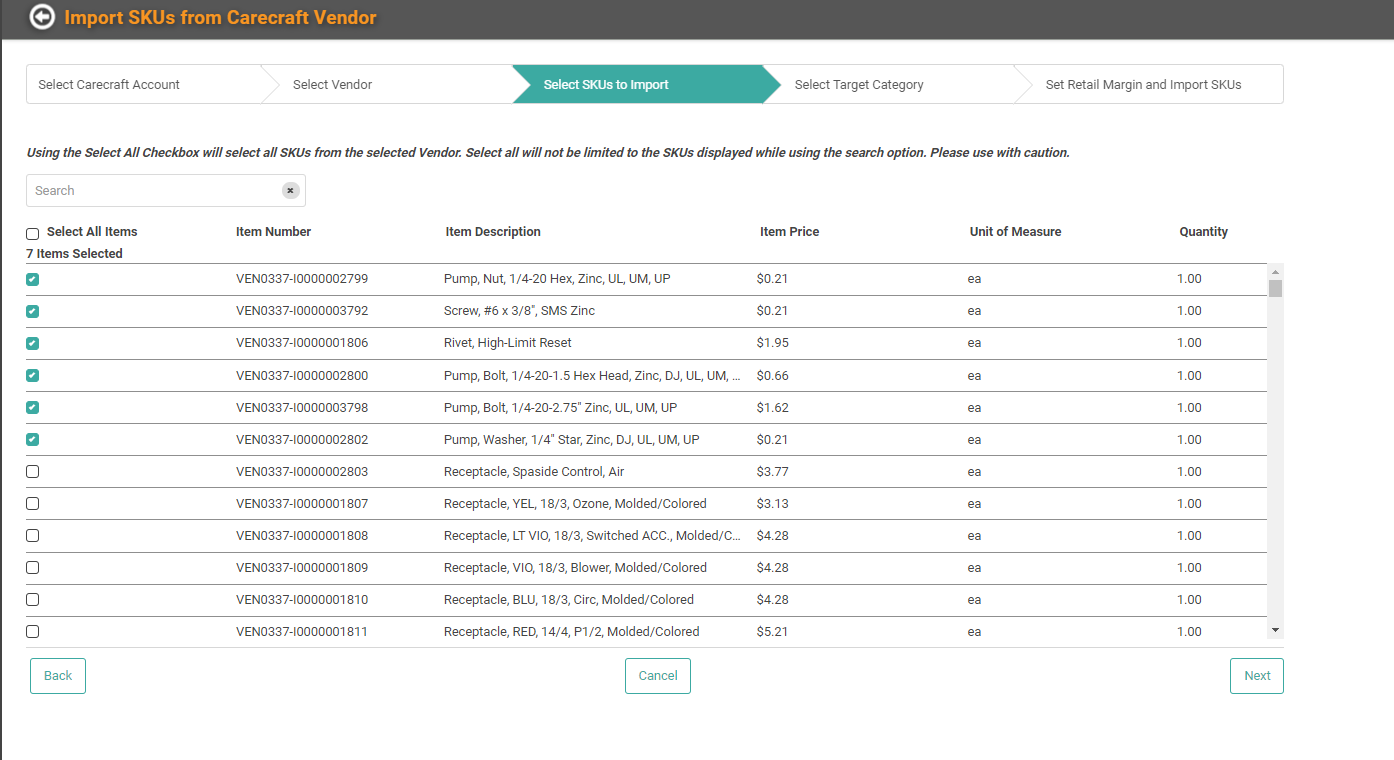Uncheck the Rivet, High-Limit Reset checkbox

(33, 343)
